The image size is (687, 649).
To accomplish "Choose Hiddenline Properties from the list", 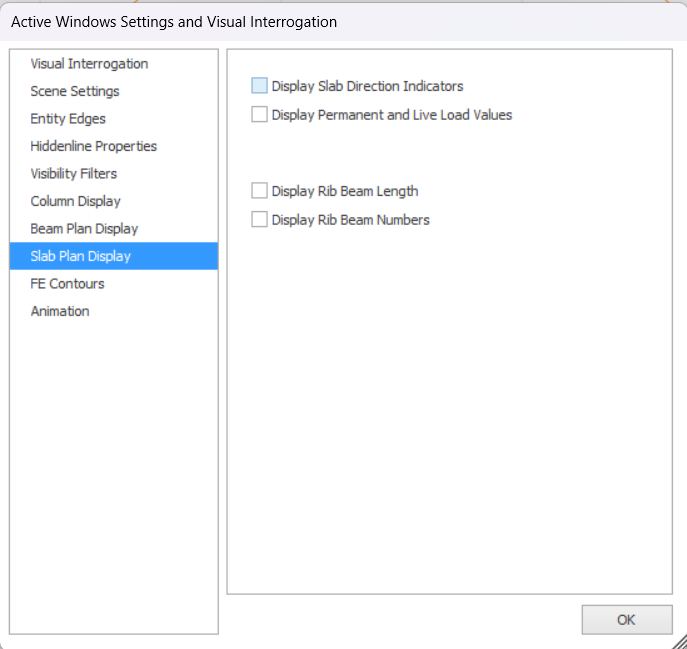I will coord(93,146).
